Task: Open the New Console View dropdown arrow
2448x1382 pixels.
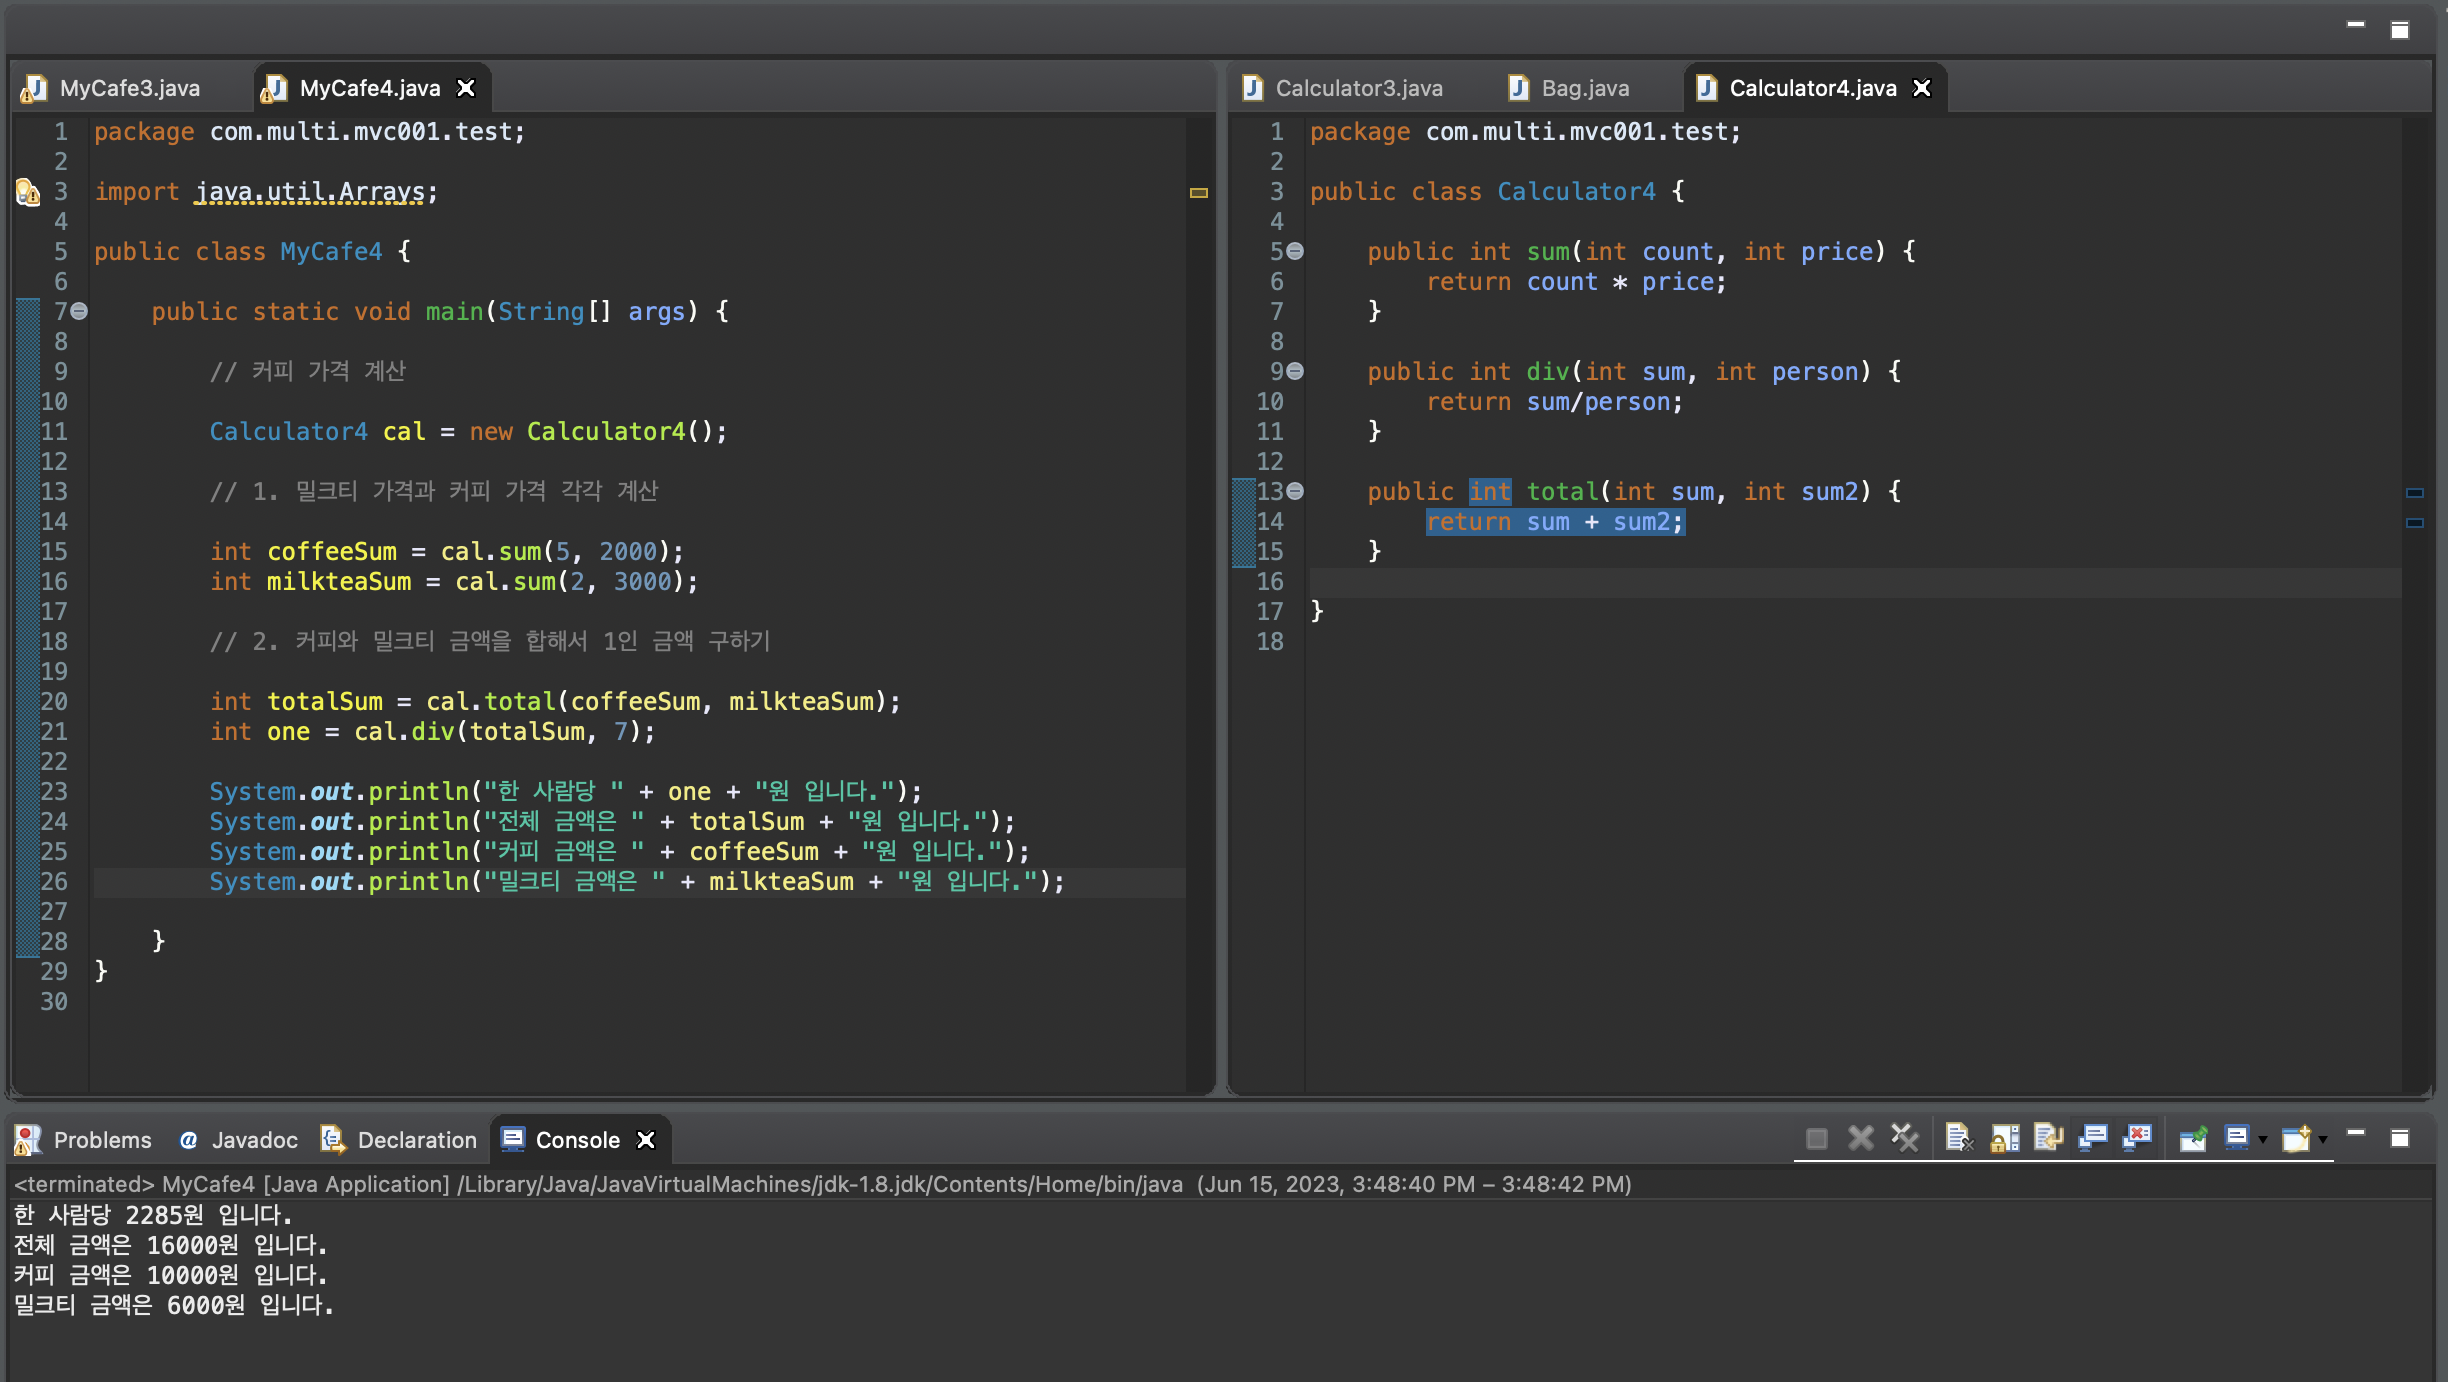Action: (2323, 1140)
